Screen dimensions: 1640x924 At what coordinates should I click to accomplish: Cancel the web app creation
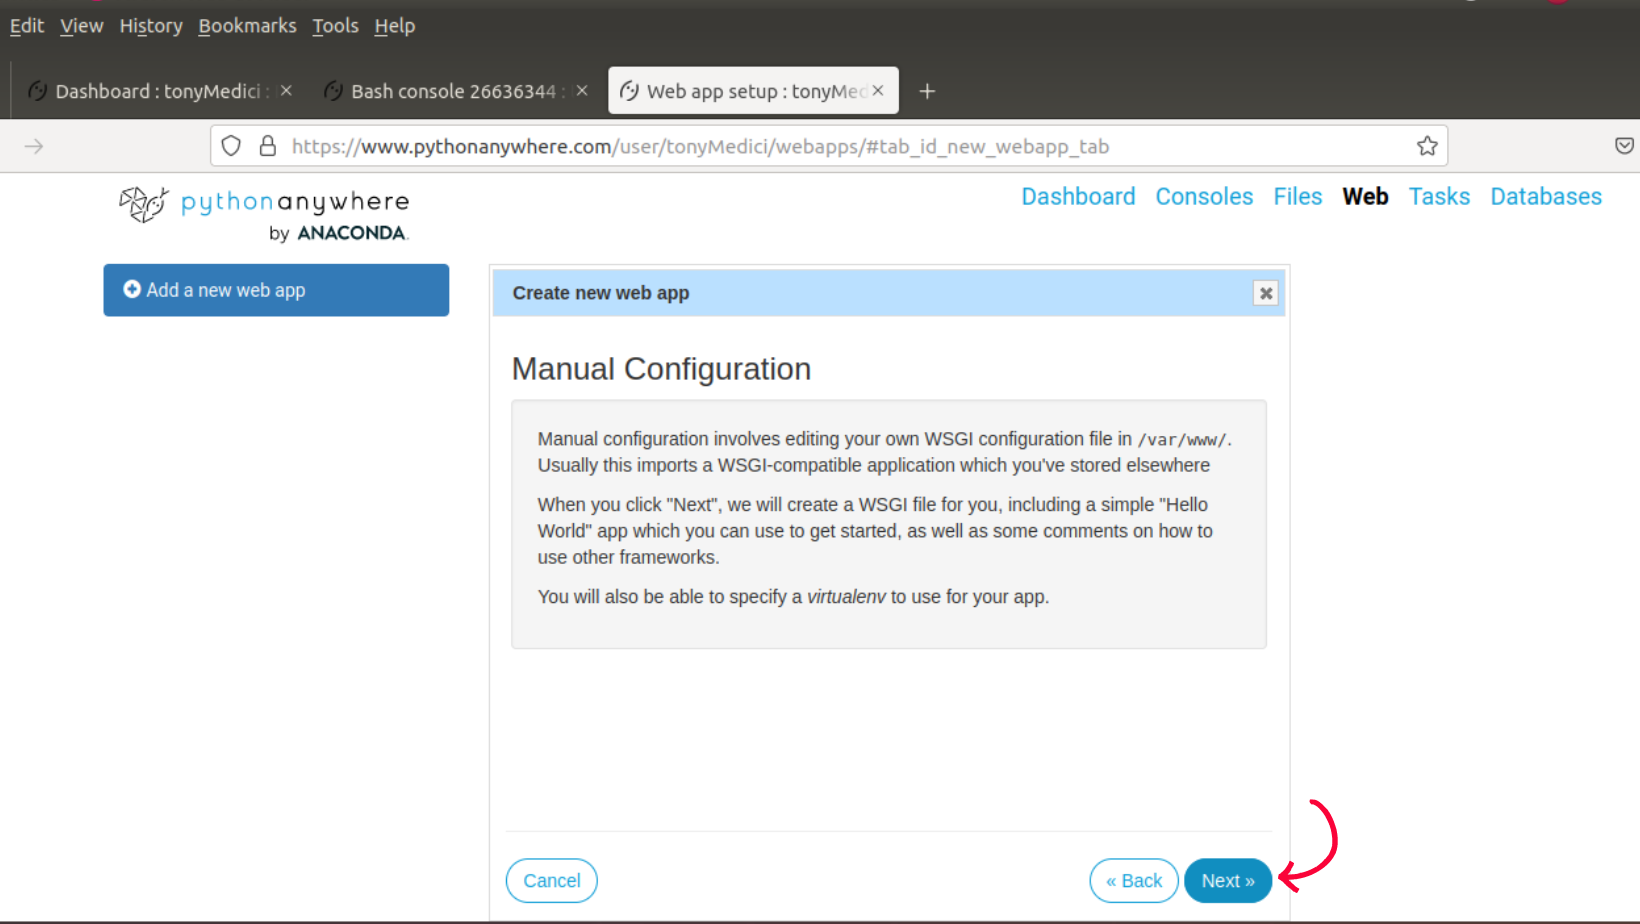click(x=552, y=881)
